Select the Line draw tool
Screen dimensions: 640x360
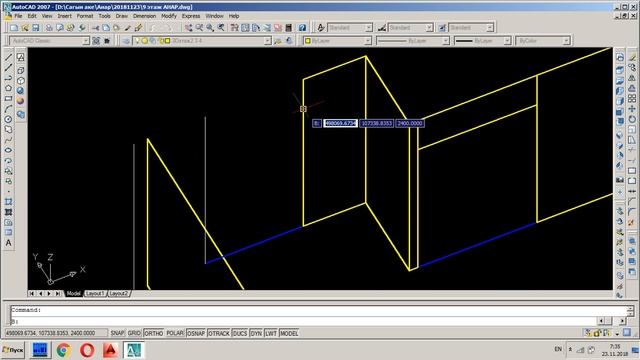(8, 57)
